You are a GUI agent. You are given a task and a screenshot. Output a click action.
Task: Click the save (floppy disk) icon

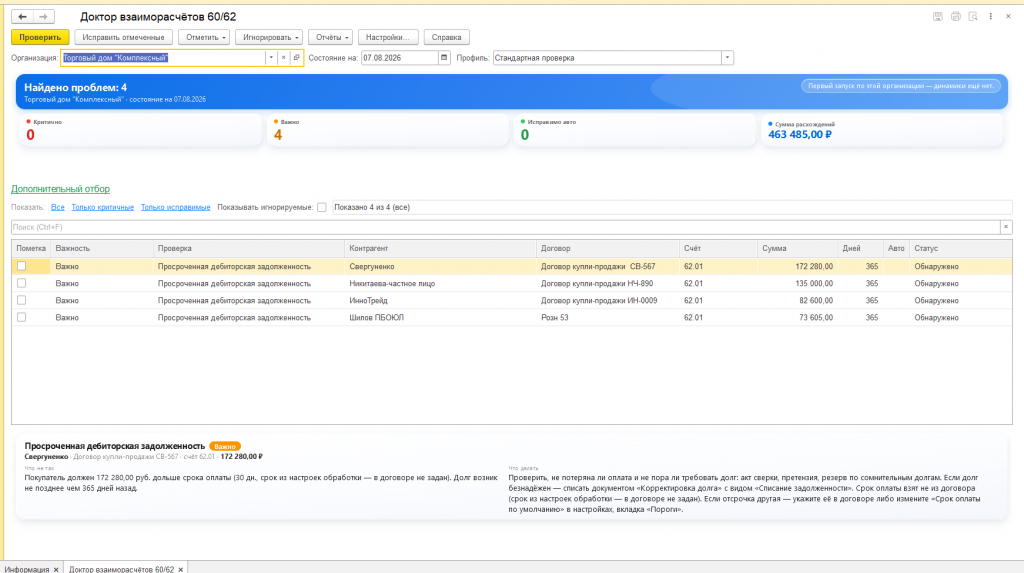937,16
